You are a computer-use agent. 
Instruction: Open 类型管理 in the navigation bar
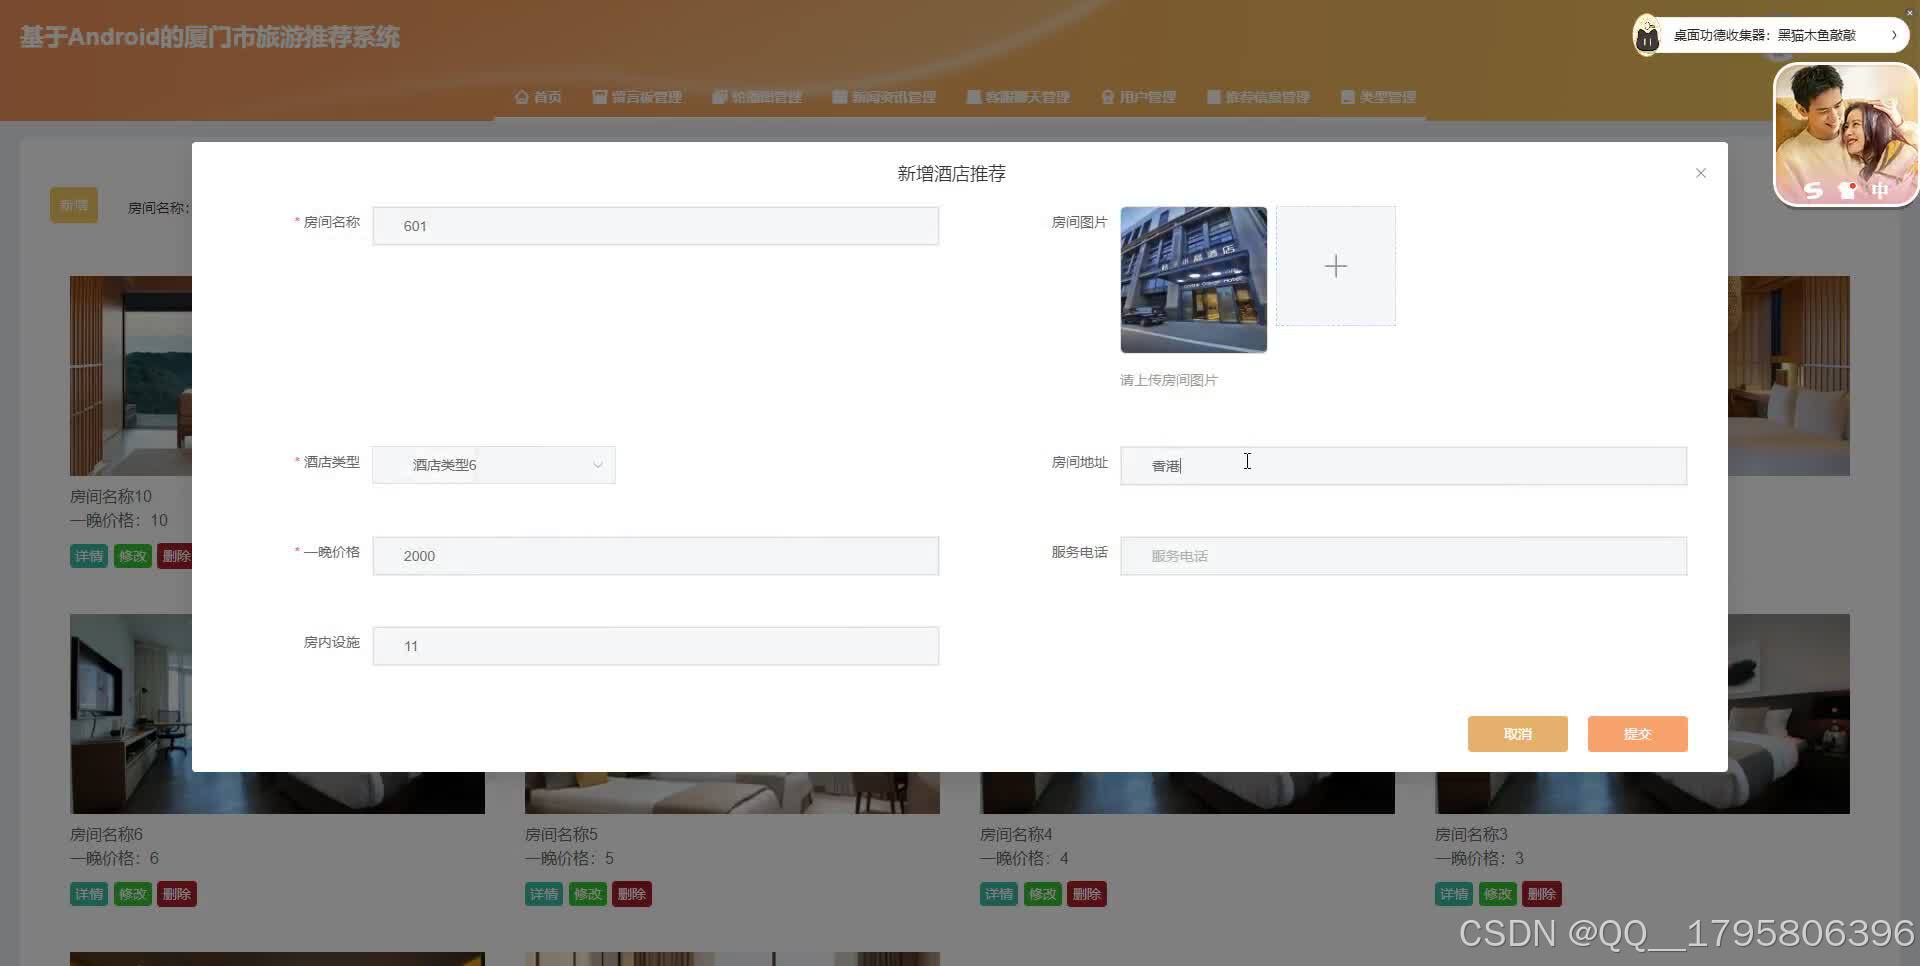point(1378,97)
